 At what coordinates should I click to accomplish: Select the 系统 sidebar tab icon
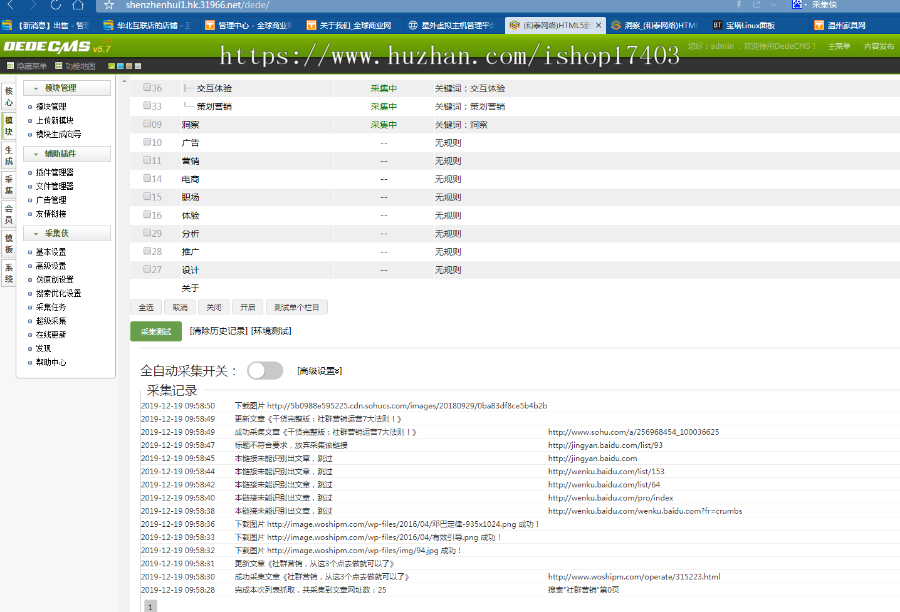click(x=8, y=272)
